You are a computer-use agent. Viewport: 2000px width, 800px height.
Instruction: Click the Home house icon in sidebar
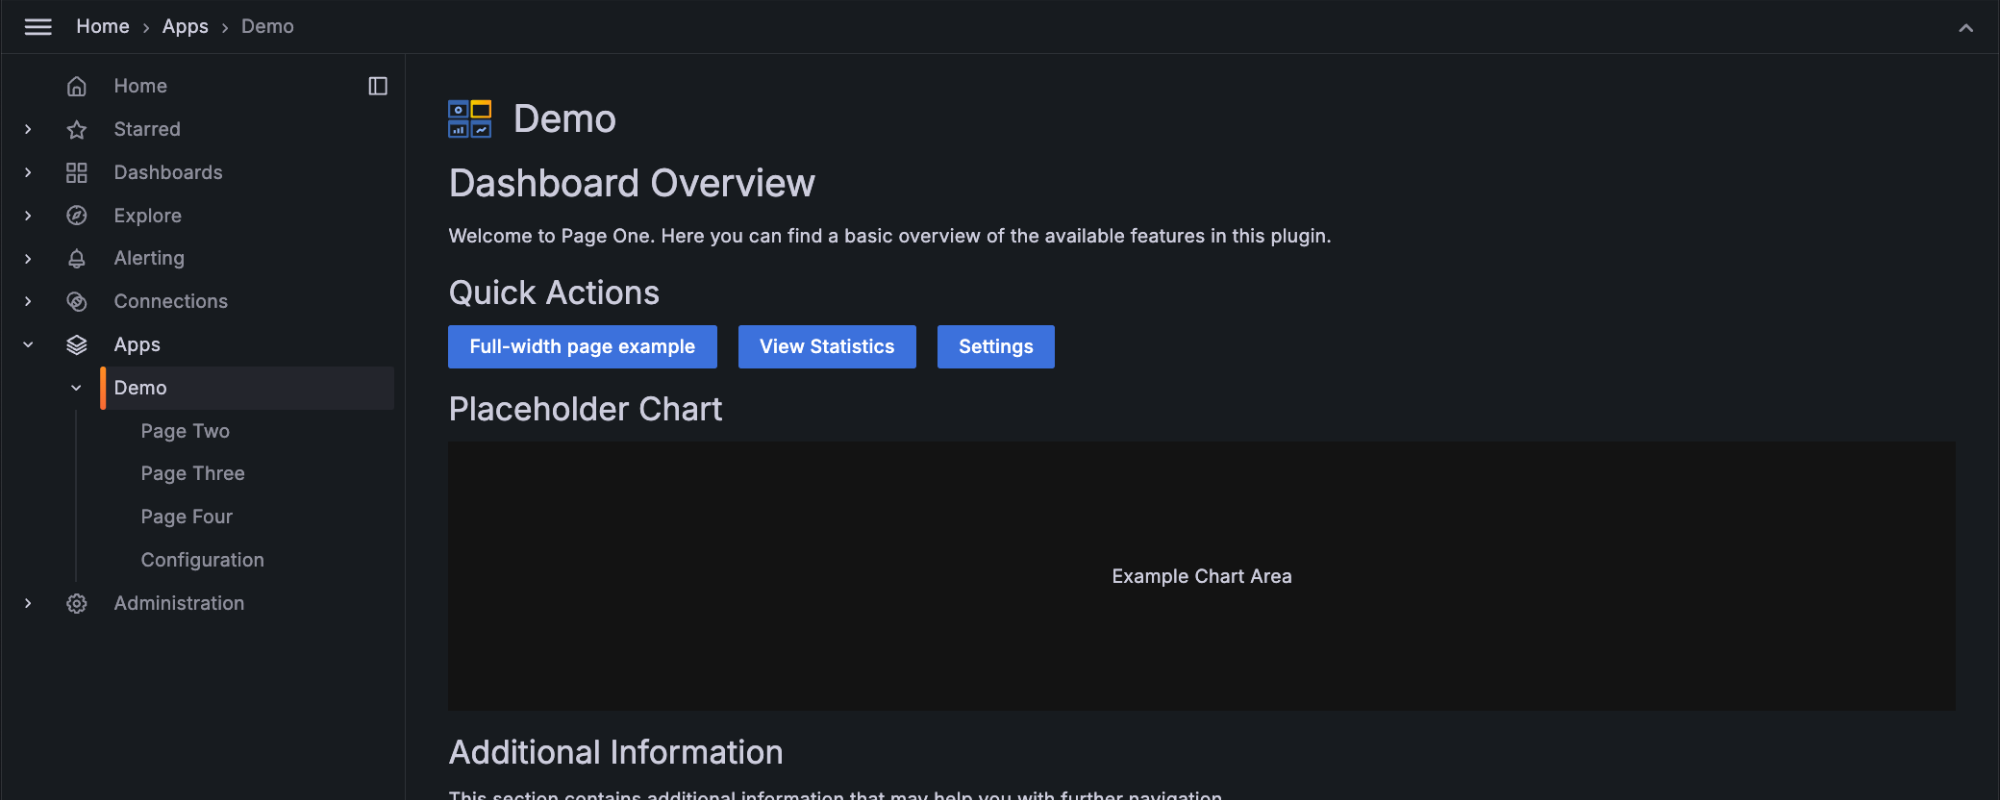tap(77, 86)
